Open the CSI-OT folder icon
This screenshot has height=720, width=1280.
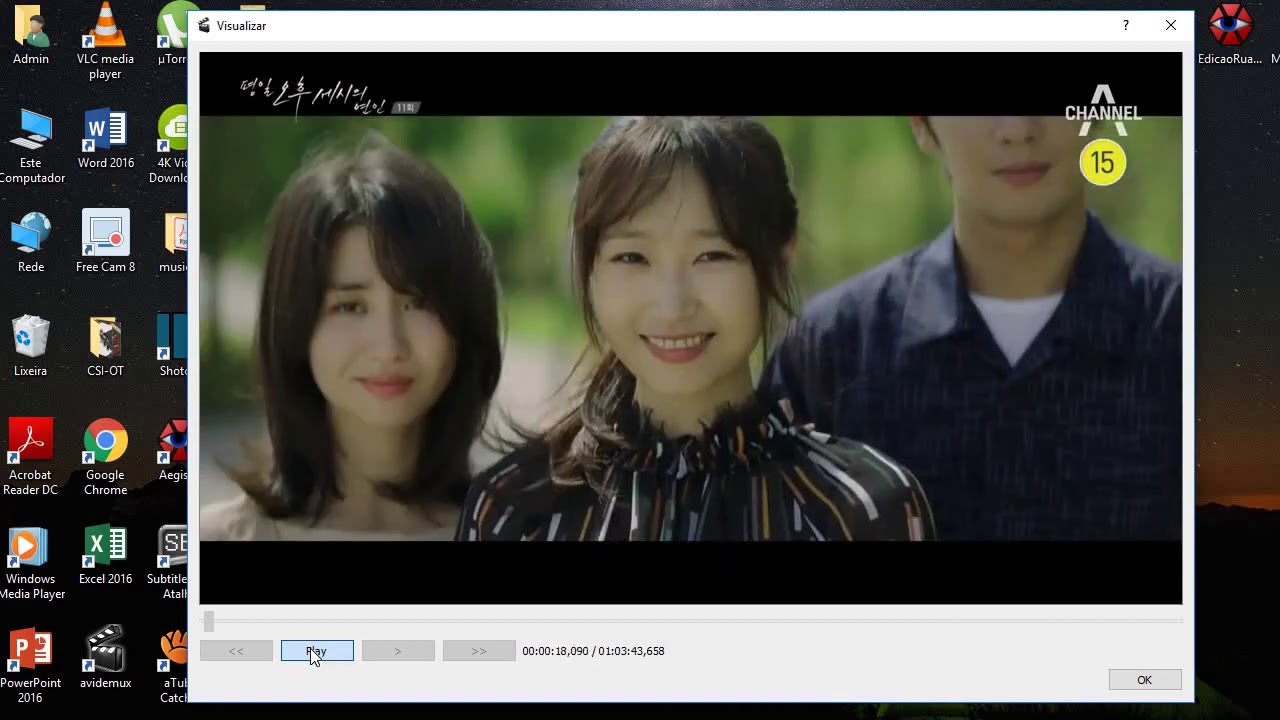(x=105, y=347)
